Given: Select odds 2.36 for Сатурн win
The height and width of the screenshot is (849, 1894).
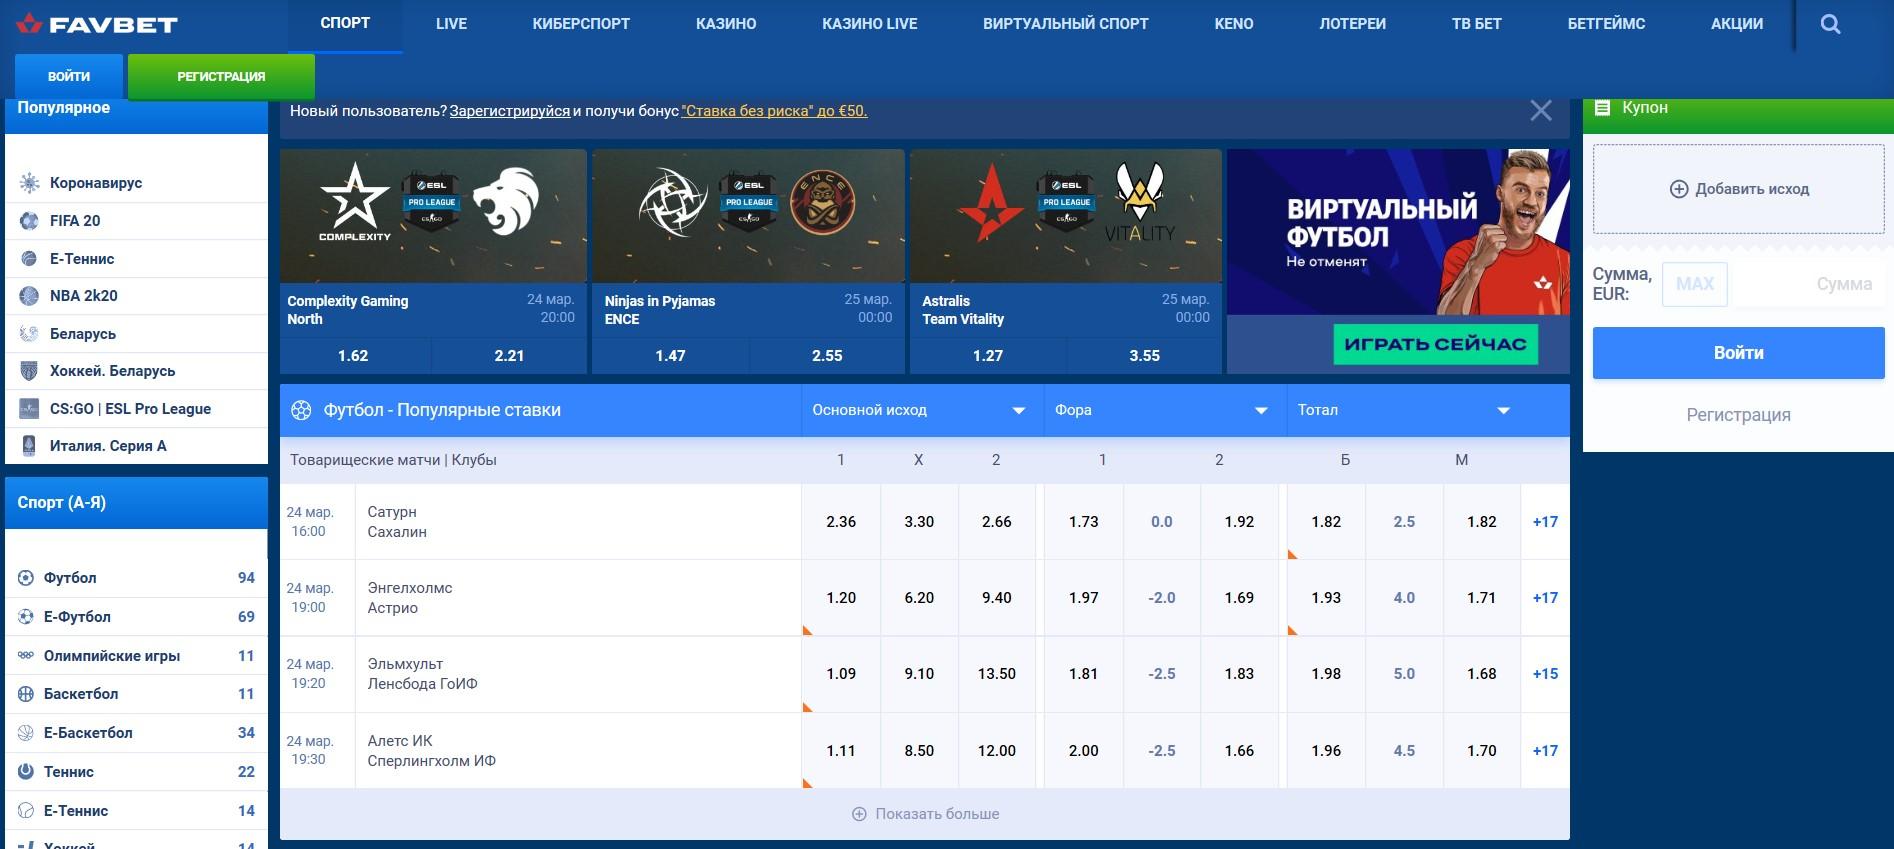Looking at the screenshot, I should pos(841,522).
